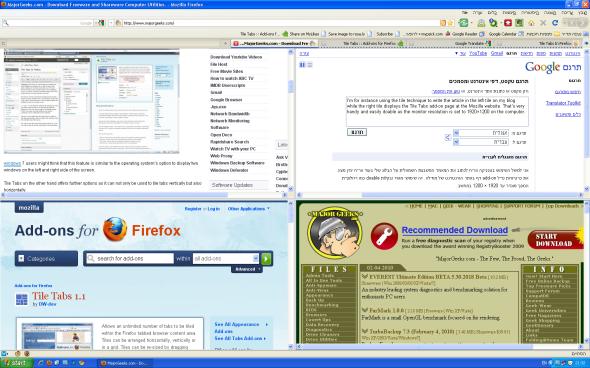Viewport: 590px width, 368px height.
Task: Click the gray Stop (X) toolbar icon
Action: [543, 23]
